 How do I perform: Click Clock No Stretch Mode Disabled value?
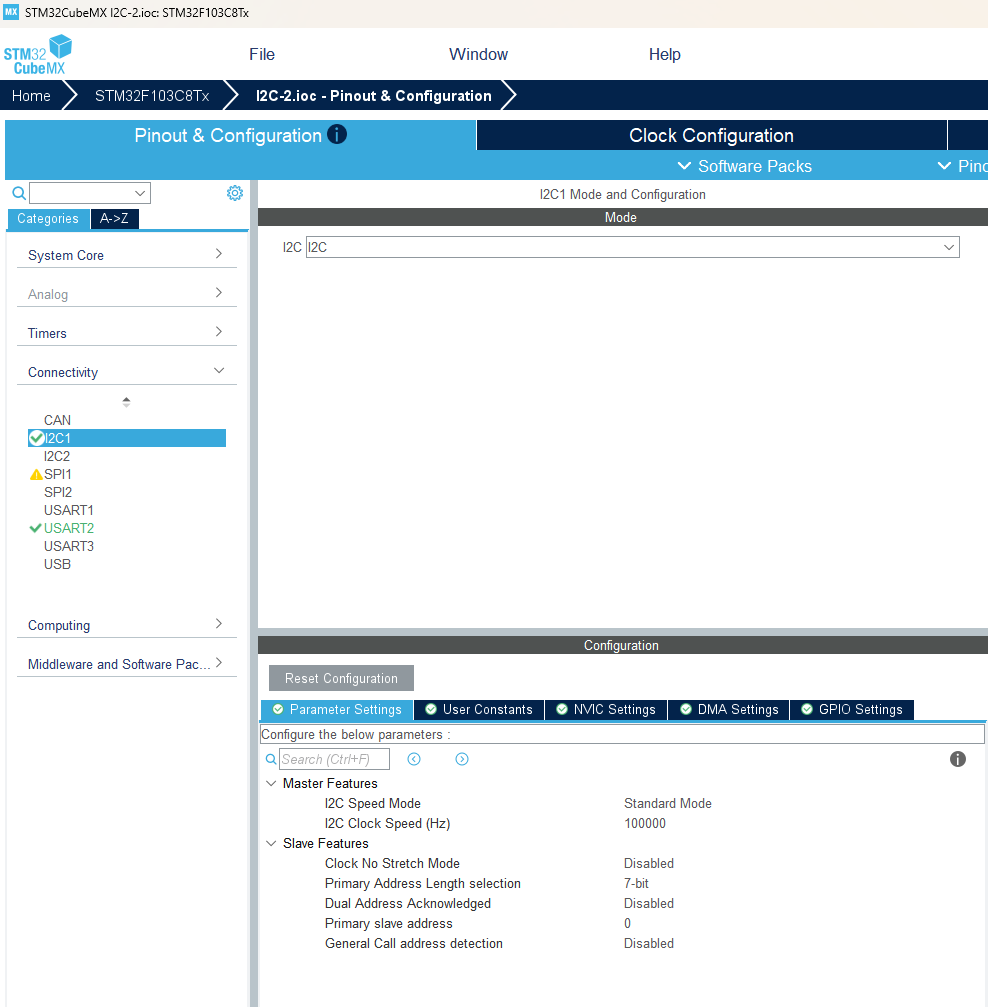tap(649, 863)
